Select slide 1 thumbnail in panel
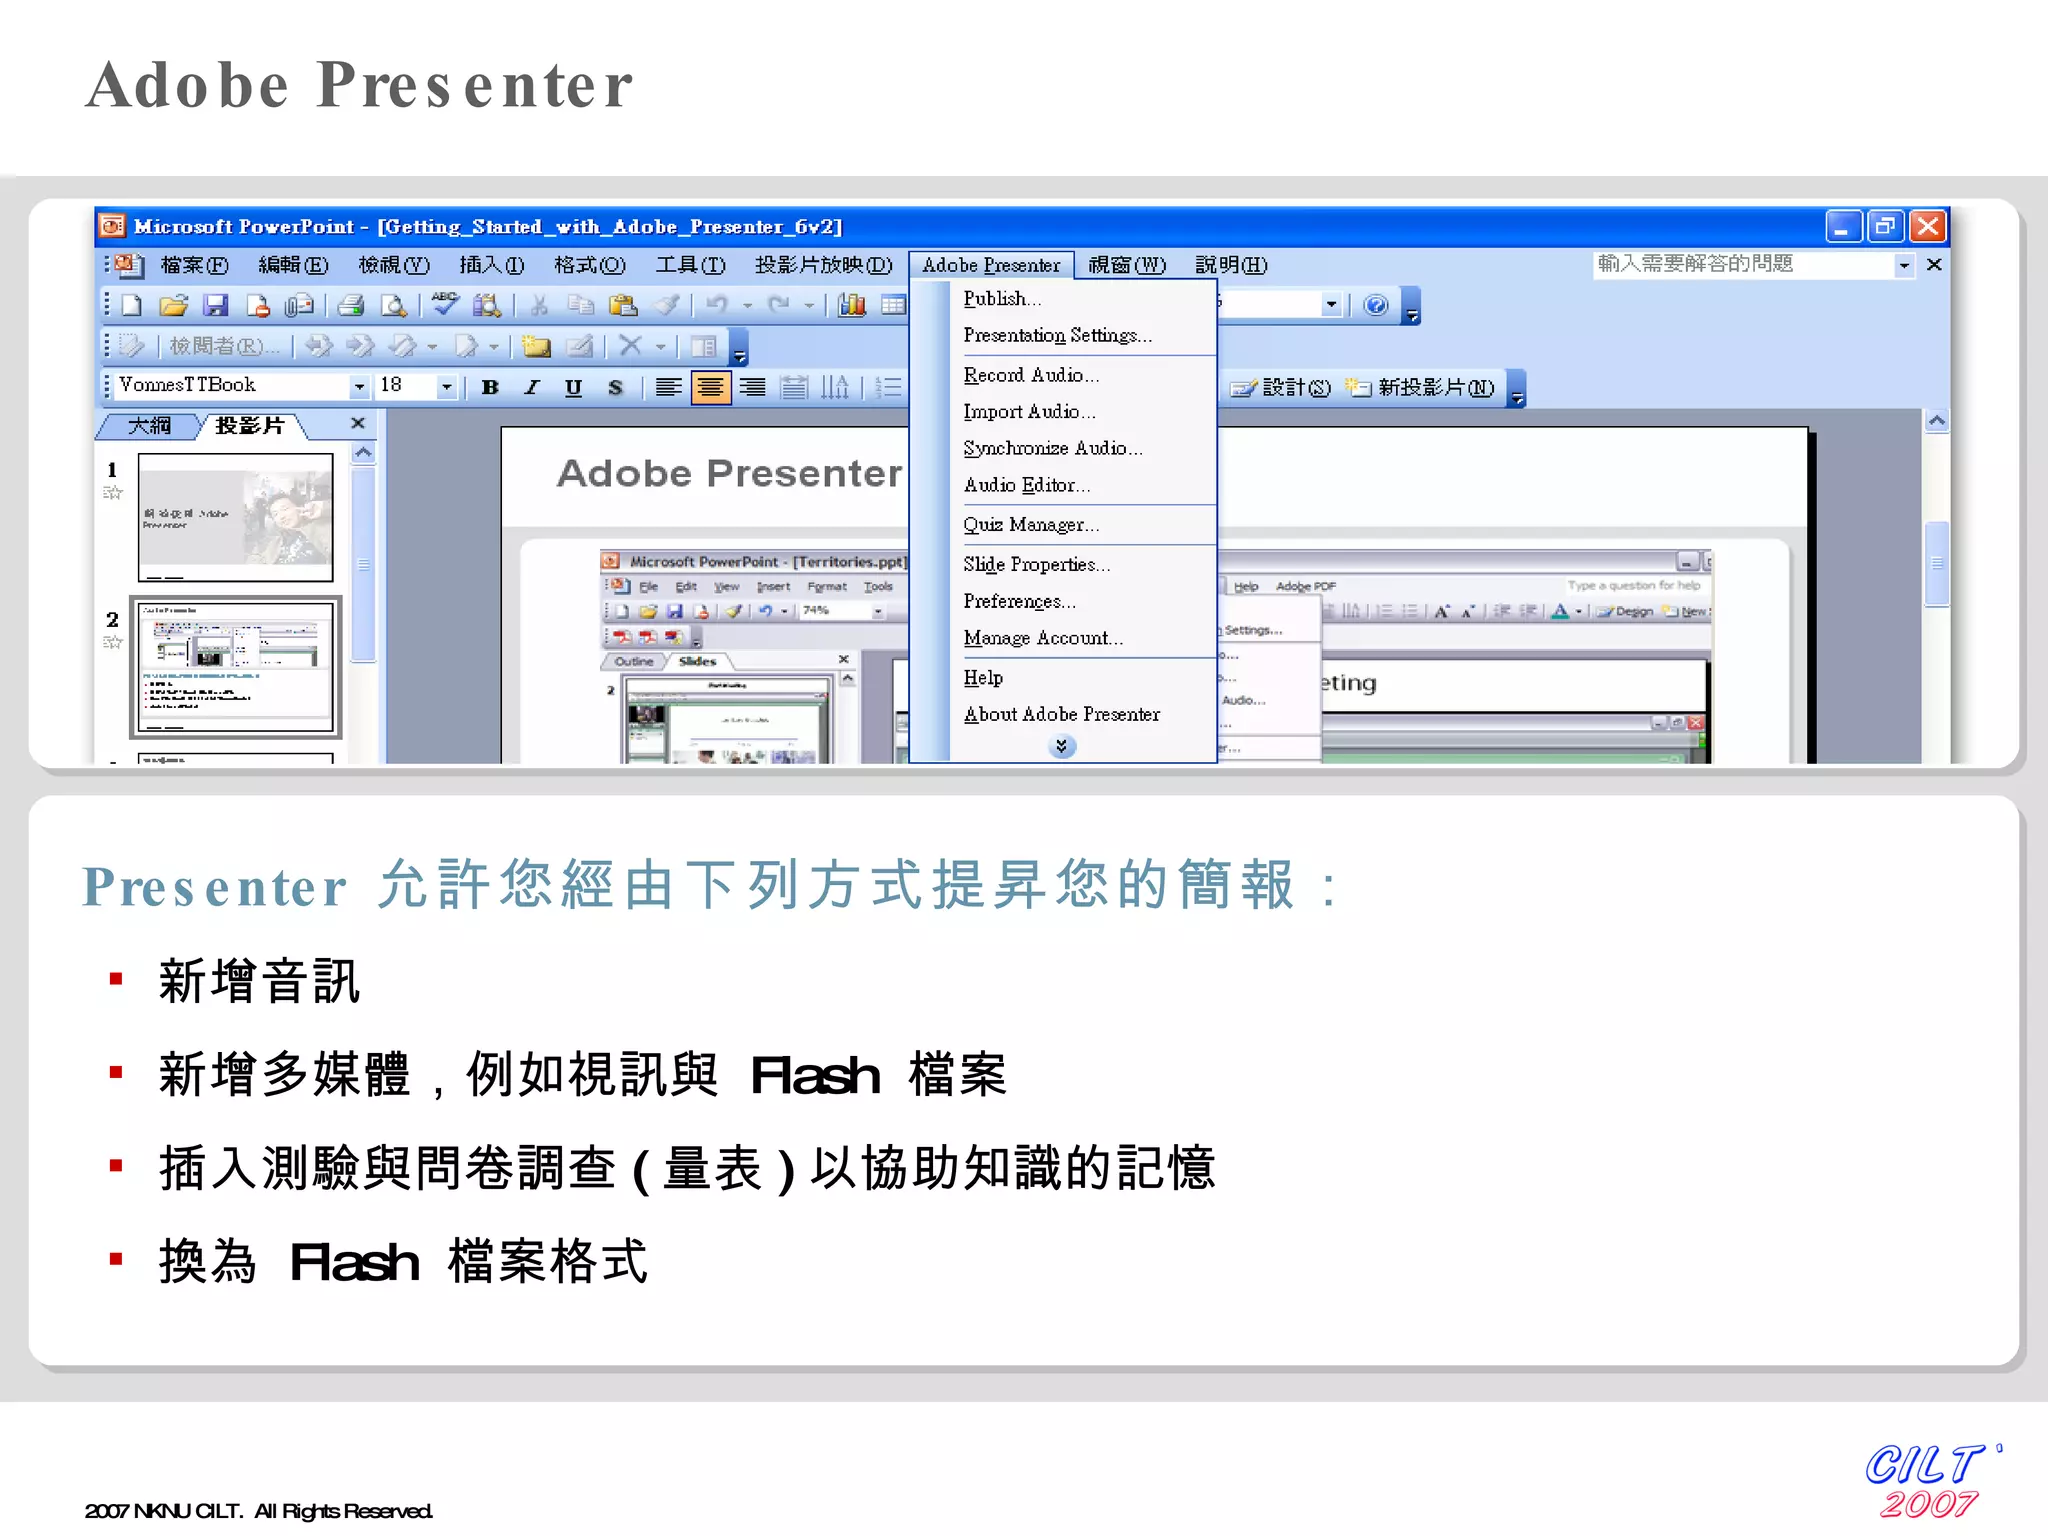 coord(236,517)
